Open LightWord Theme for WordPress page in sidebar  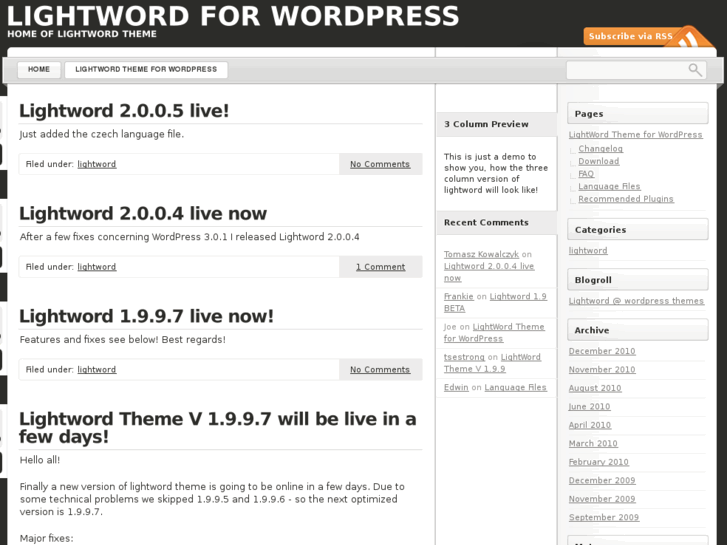pos(636,135)
